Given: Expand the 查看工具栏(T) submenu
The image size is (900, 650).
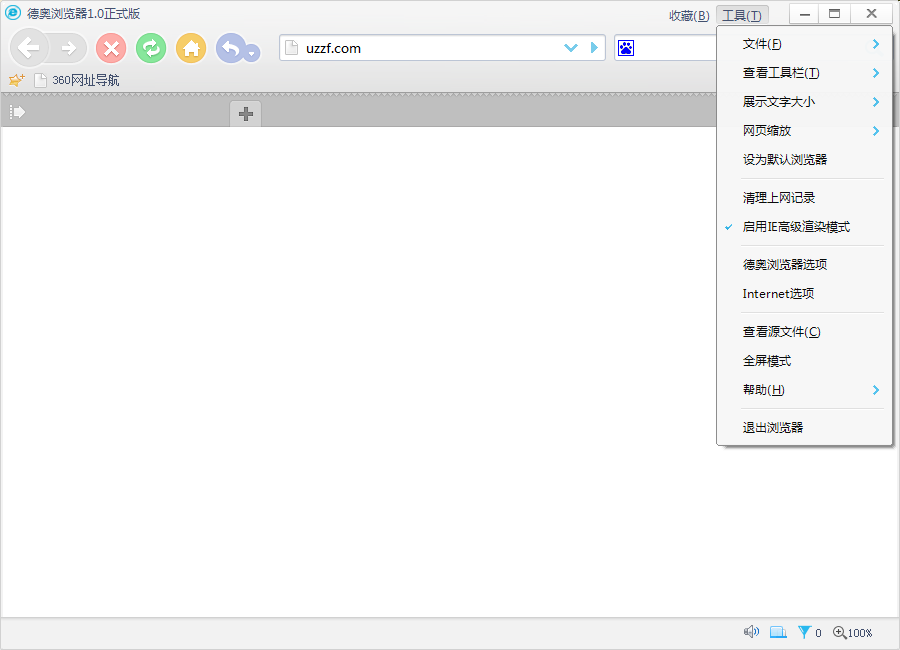Looking at the screenshot, I should (804, 73).
